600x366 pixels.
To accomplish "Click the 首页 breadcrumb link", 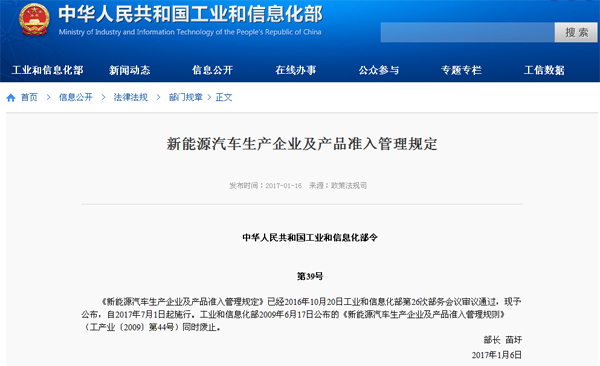I will pyautogui.click(x=29, y=97).
